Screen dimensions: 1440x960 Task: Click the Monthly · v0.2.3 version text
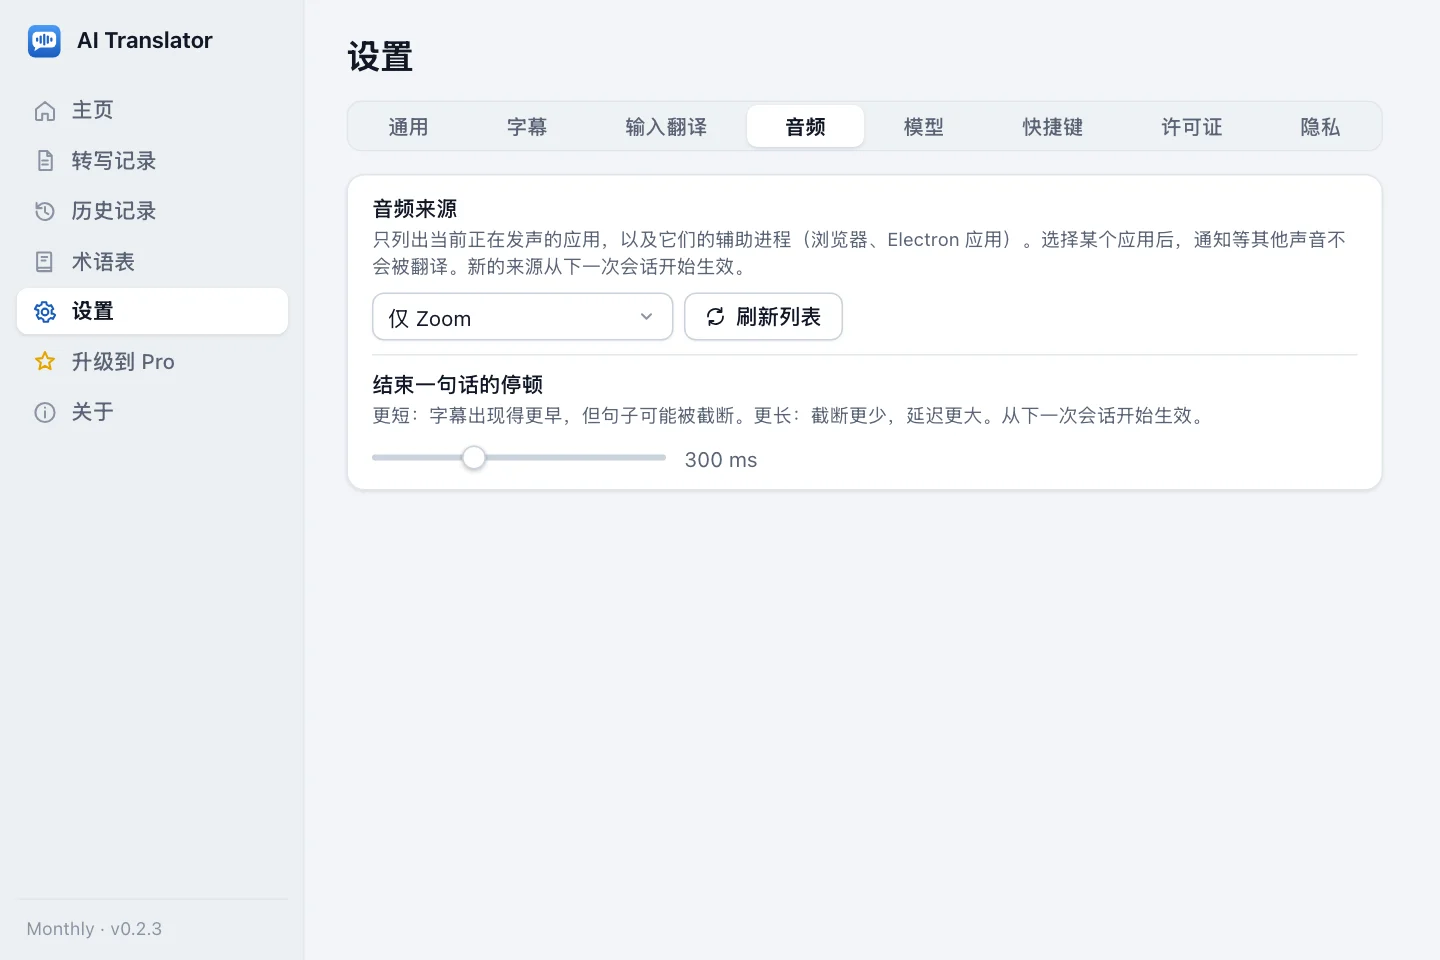[x=94, y=929]
